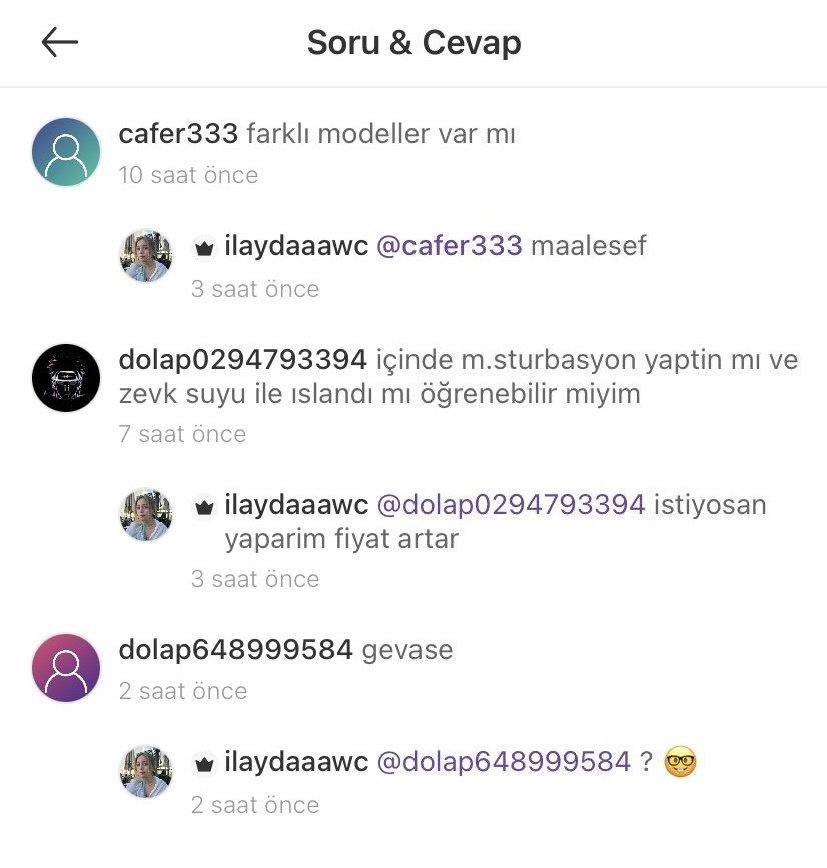
Task: Tap ilaydaaawc's photo in the fiyat artar reply
Action: (146, 515)
